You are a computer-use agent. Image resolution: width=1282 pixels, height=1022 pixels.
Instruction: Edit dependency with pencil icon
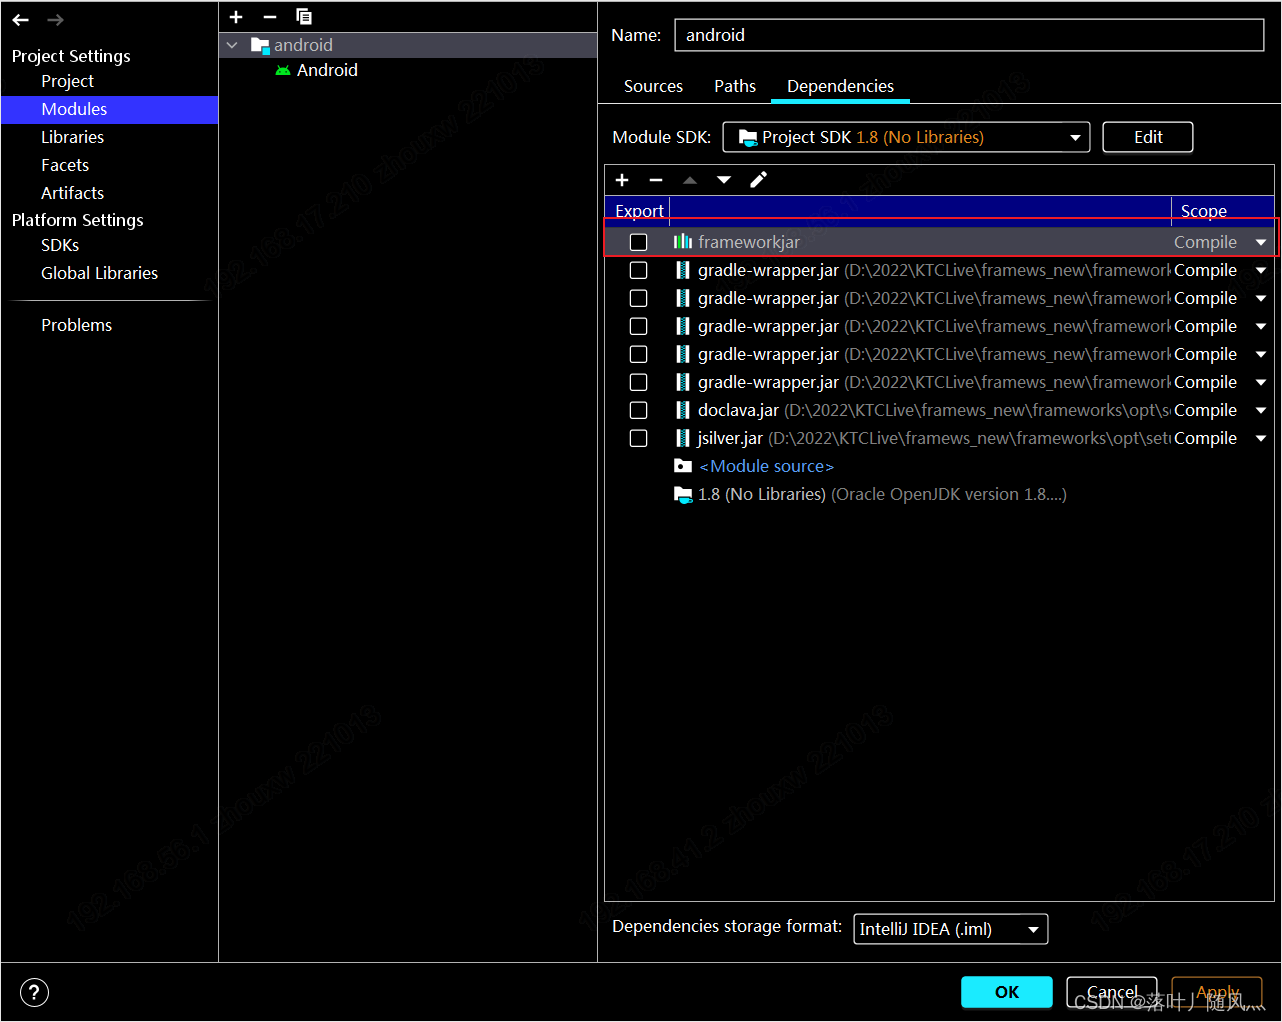(x=758, y=180)
